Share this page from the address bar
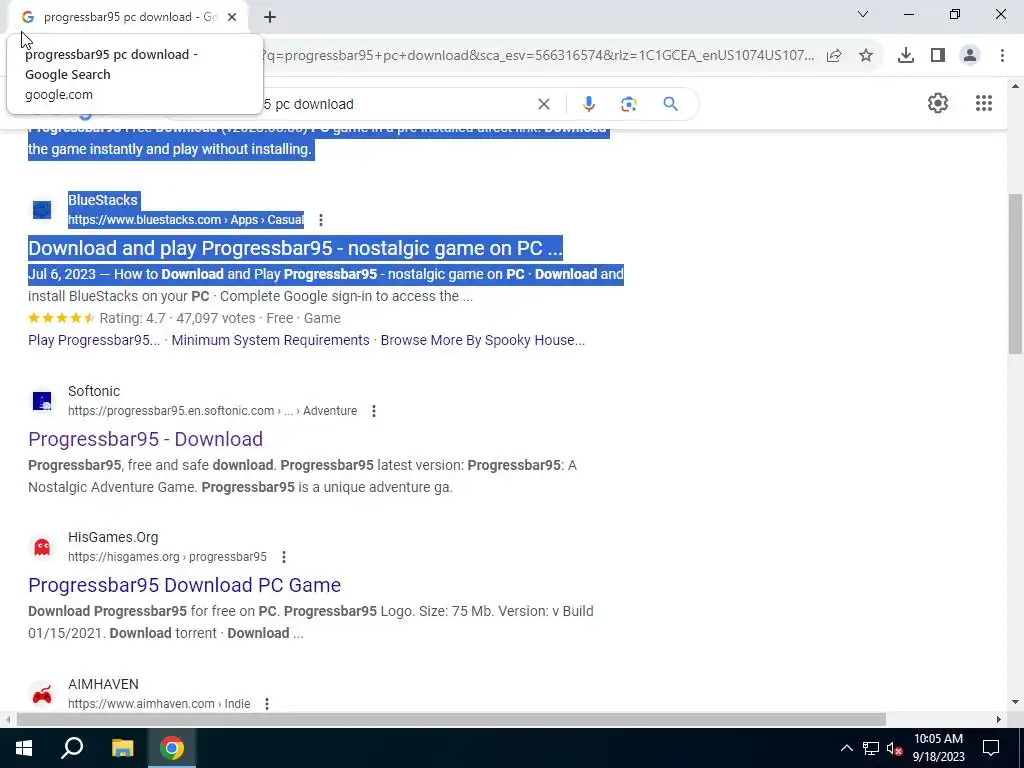 [x=834, y=56]
